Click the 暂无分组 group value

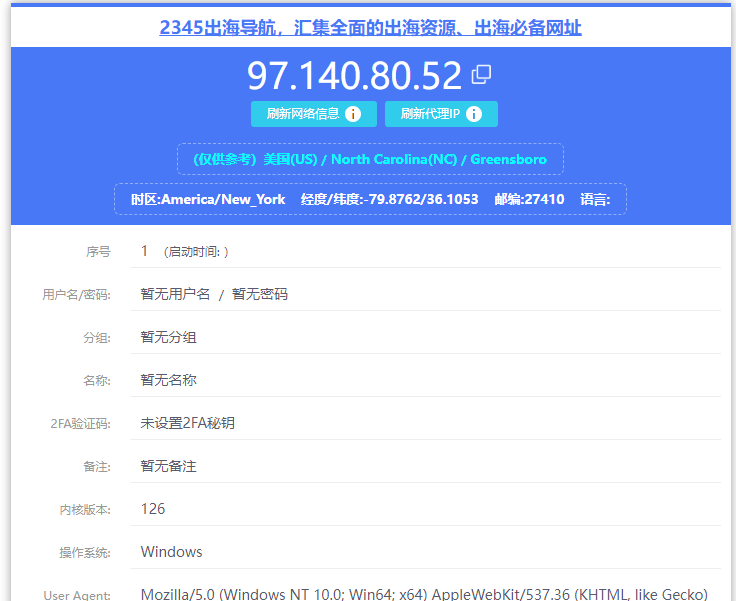point(168,337)
